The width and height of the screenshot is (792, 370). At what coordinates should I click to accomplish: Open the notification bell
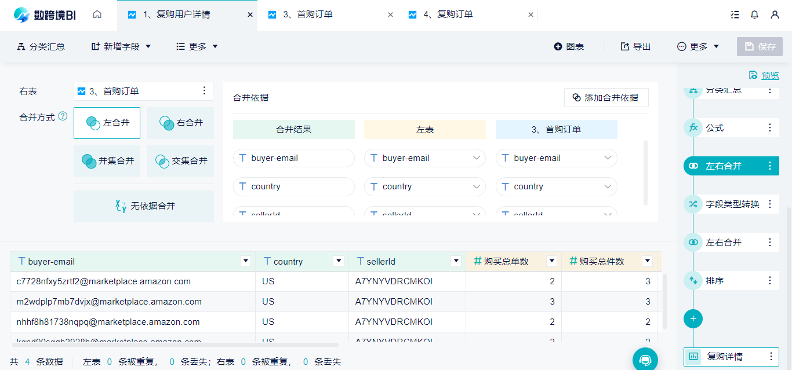(755, 15)
